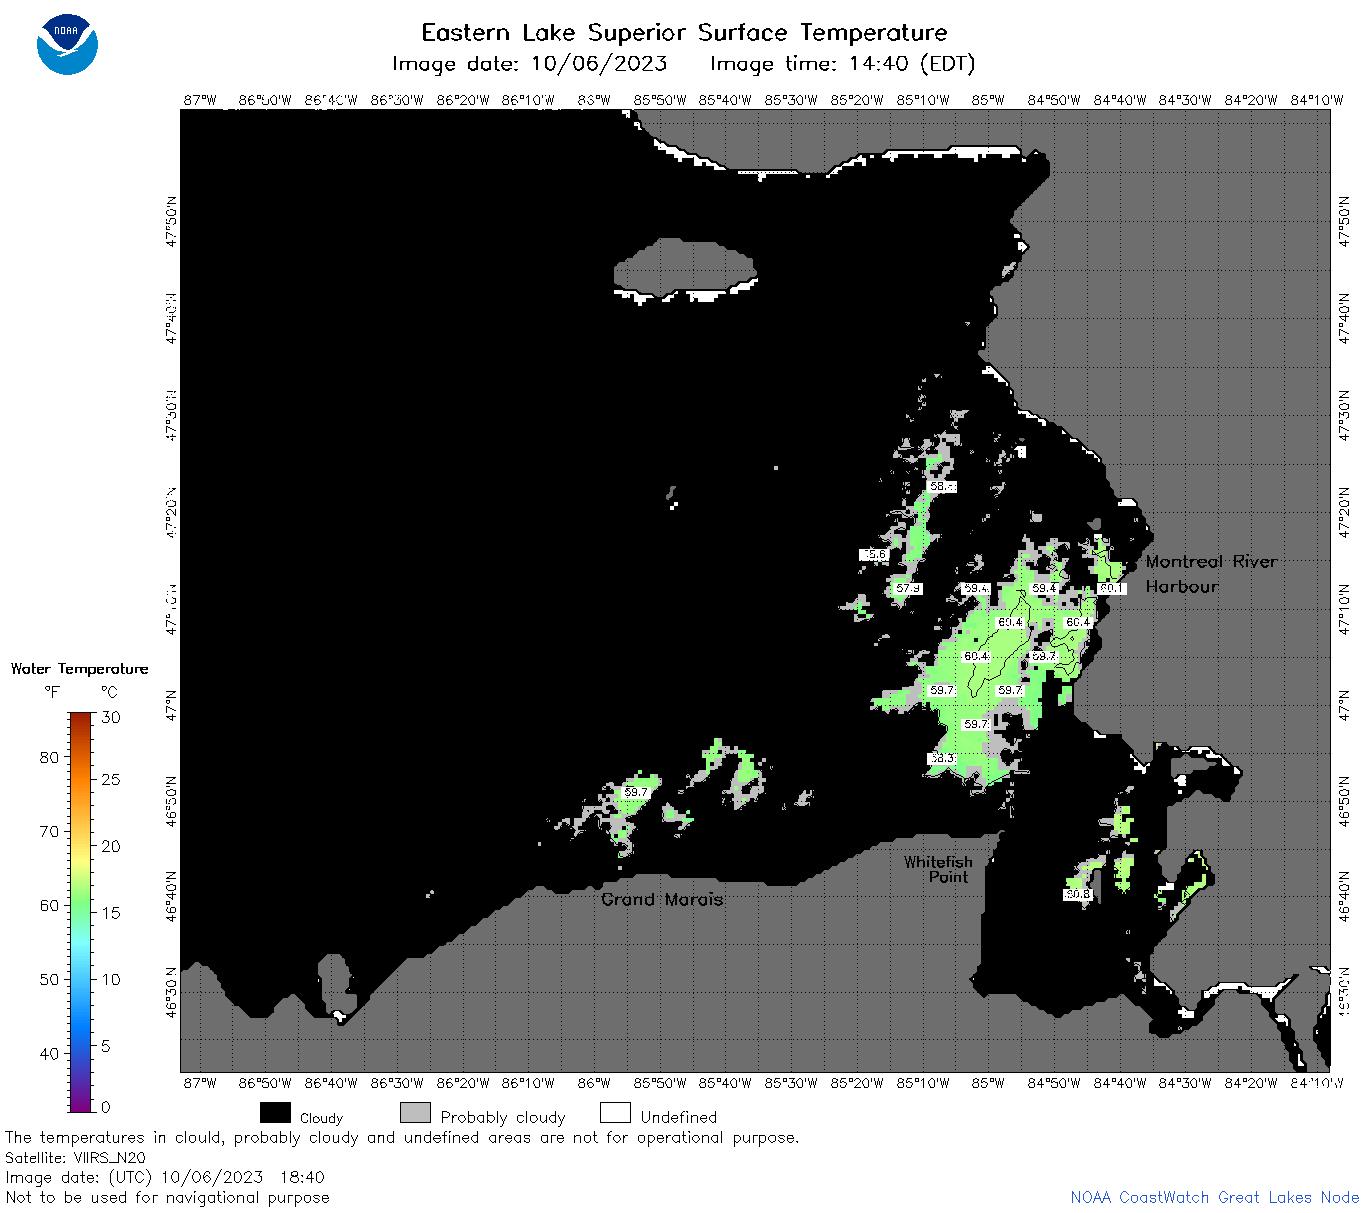Click the 60.1 temperature reading near Montreal River
The image size is (1370, 1213).
point(1112,588)
